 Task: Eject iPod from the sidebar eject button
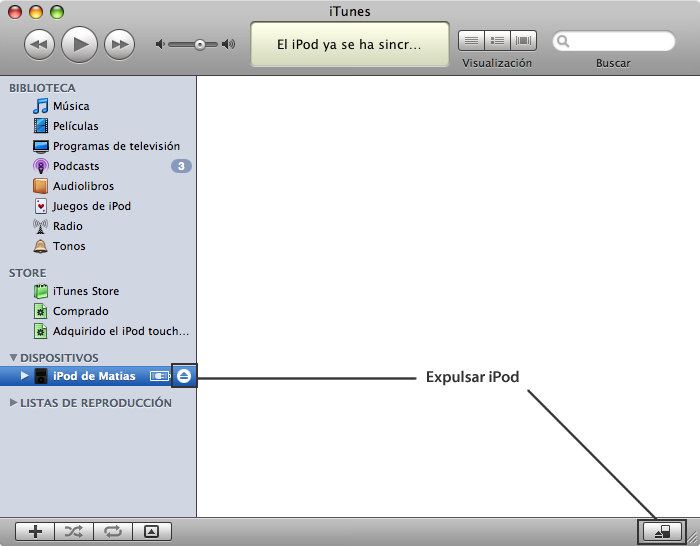[x=184, y=376]
